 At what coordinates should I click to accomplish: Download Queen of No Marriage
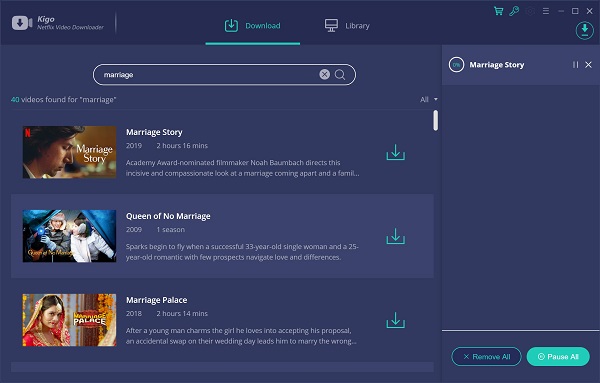tap(395, 236)
